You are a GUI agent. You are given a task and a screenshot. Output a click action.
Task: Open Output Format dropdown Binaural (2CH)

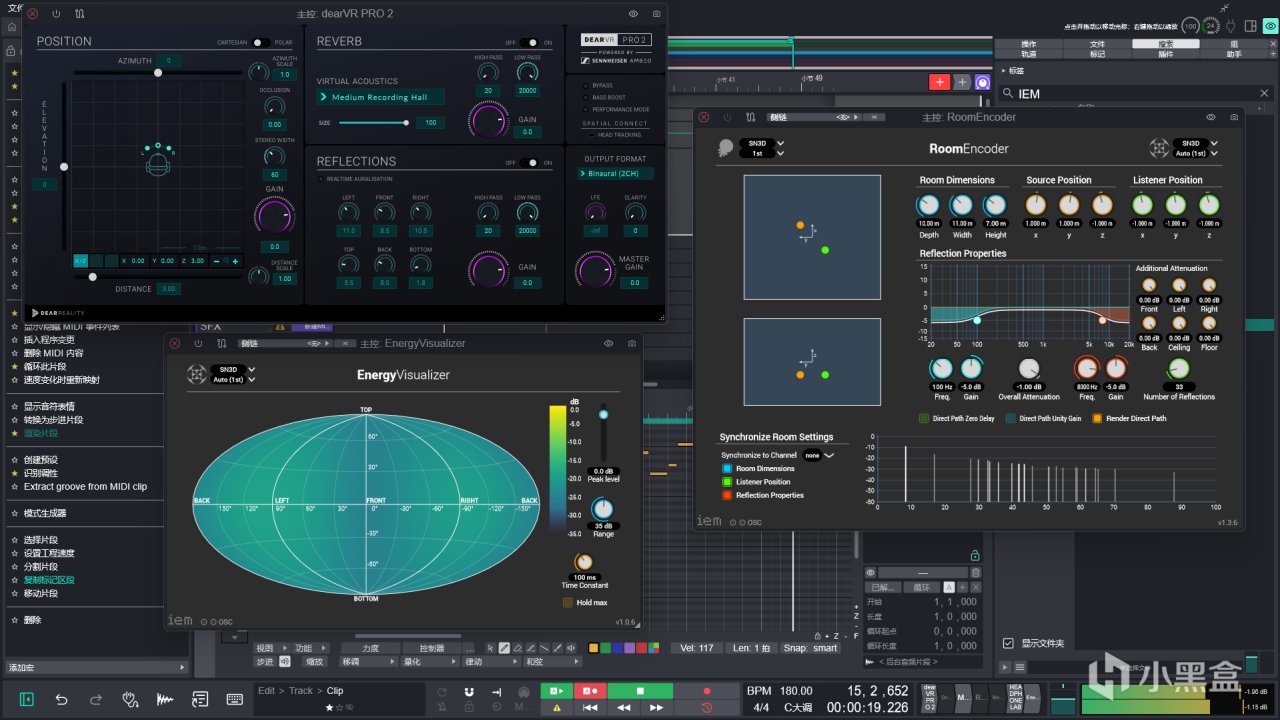(616, 173)
